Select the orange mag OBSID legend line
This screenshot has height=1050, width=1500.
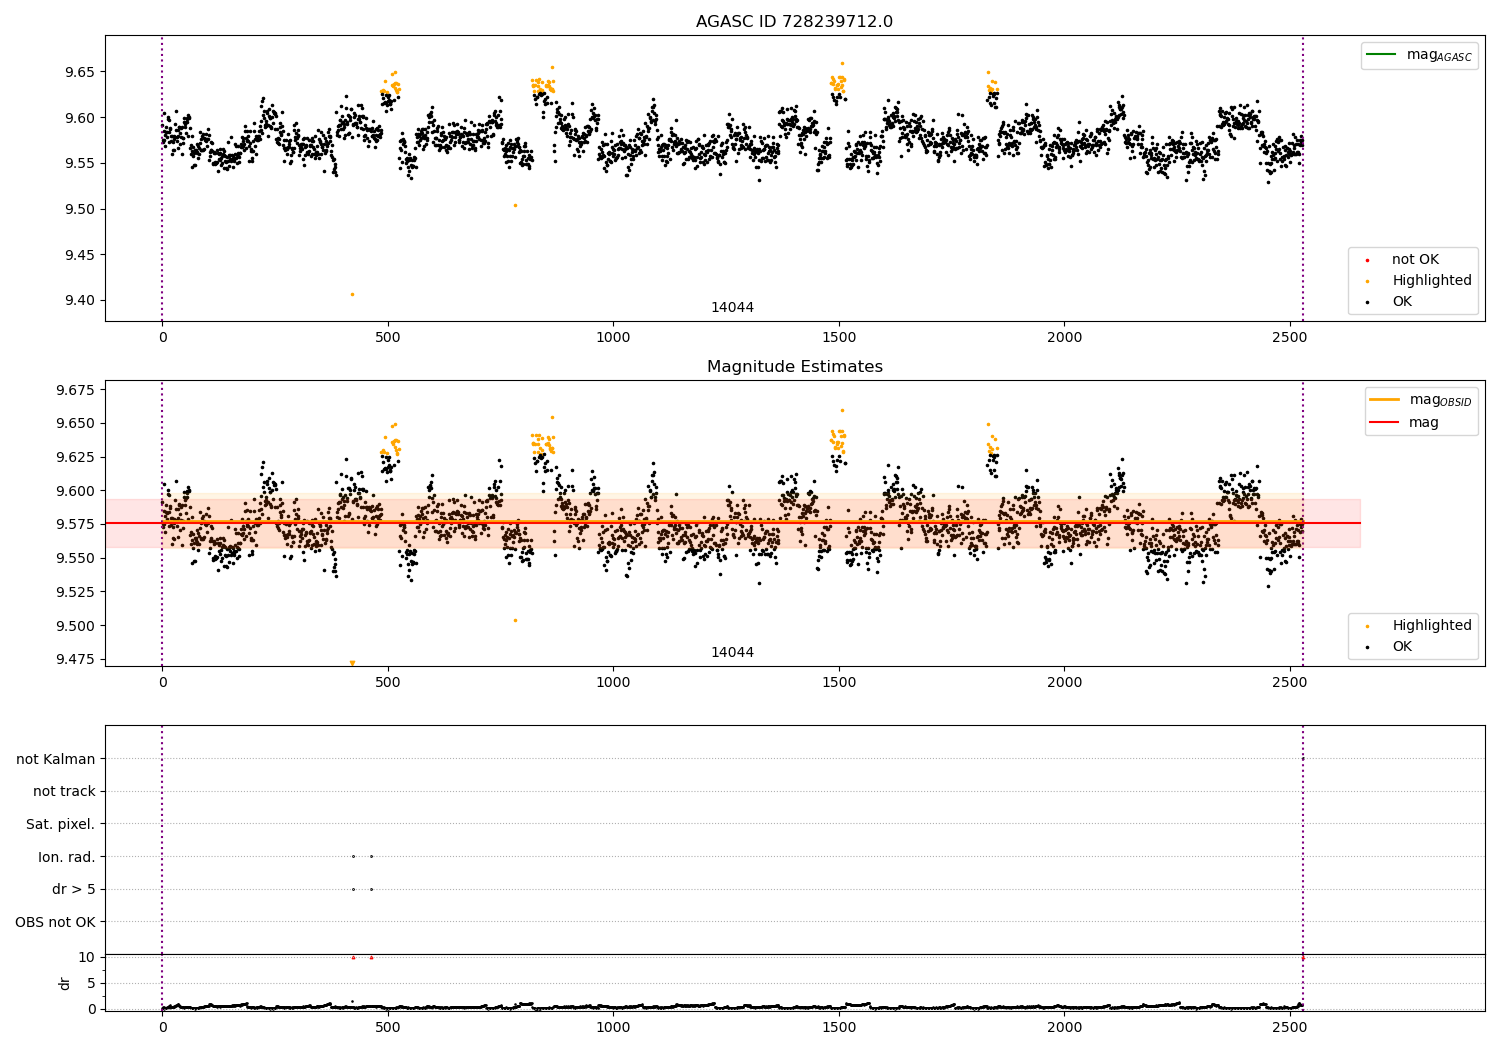(x=1384, y=400)
